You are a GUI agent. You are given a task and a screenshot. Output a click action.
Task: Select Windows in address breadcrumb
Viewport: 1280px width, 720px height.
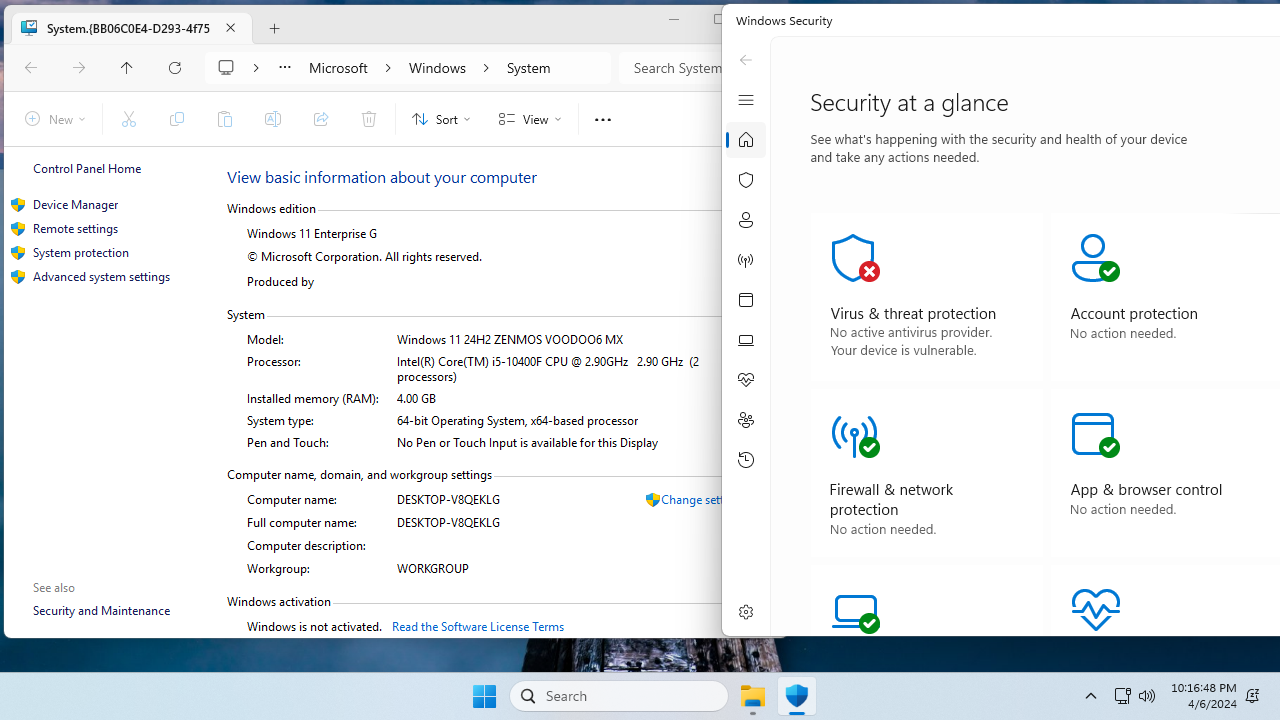tap(437, 68)
